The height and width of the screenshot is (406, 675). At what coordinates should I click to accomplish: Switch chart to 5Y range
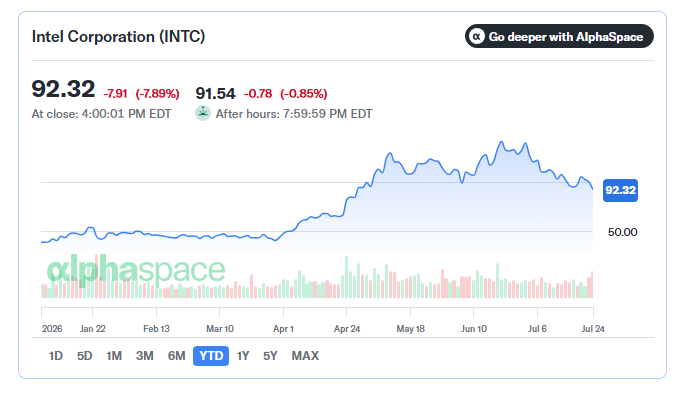tap(270, 356)
